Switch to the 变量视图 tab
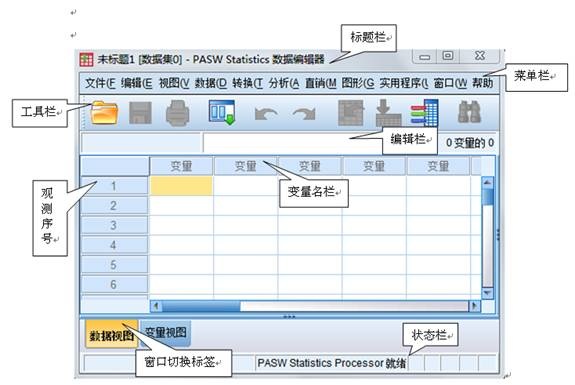The width and height of the screenshot is (575, 385). pos(166,333)
